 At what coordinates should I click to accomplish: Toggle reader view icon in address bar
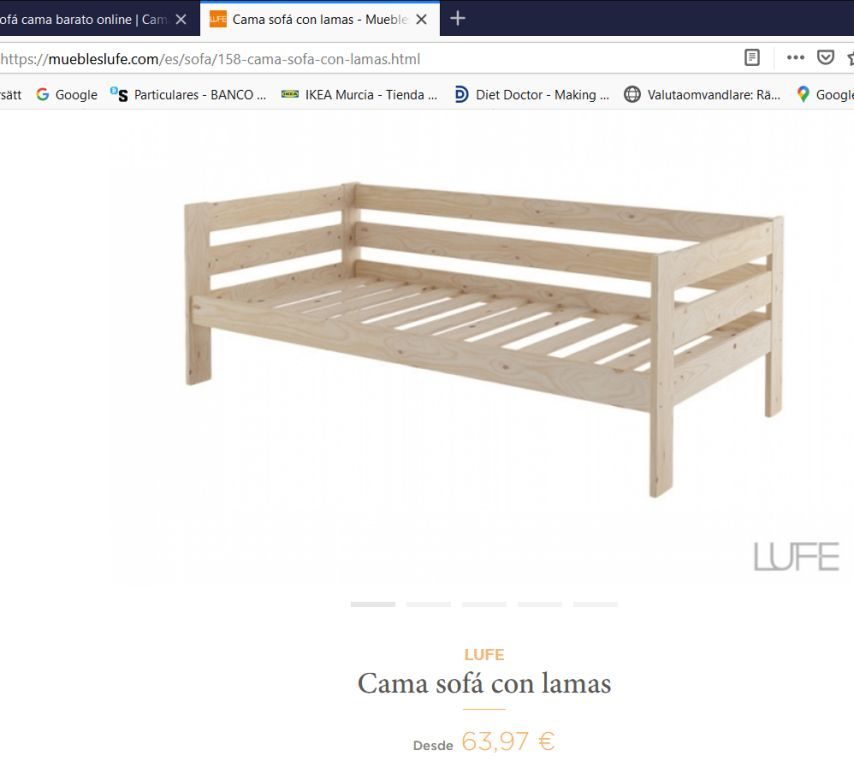752,58
